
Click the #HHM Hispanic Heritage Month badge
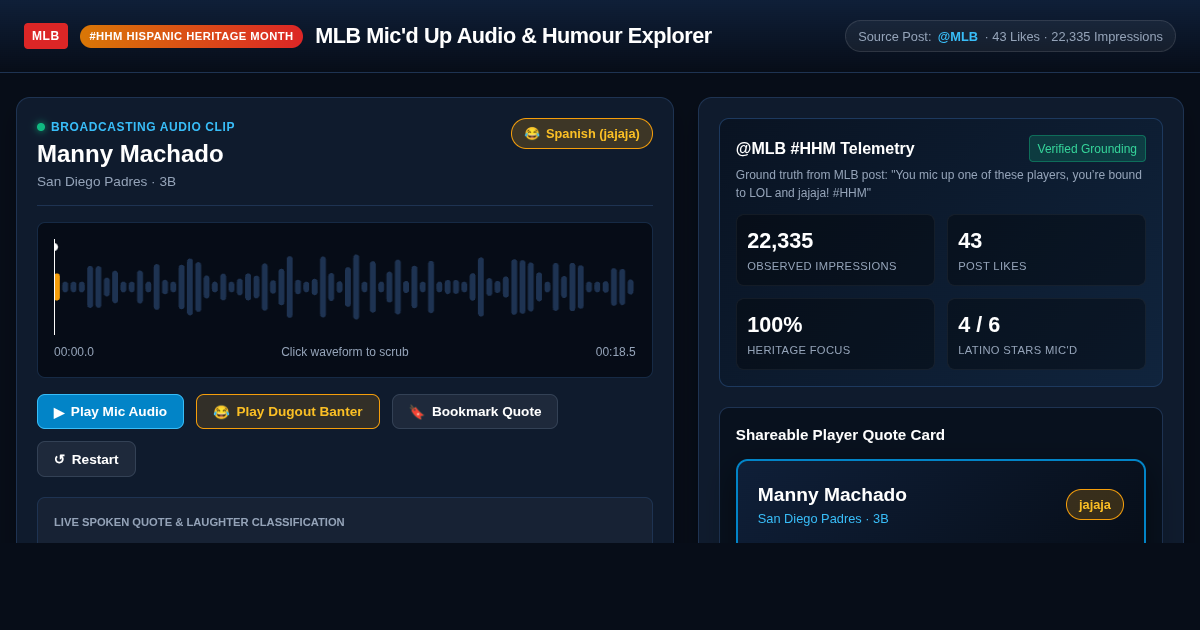(191, 36)
